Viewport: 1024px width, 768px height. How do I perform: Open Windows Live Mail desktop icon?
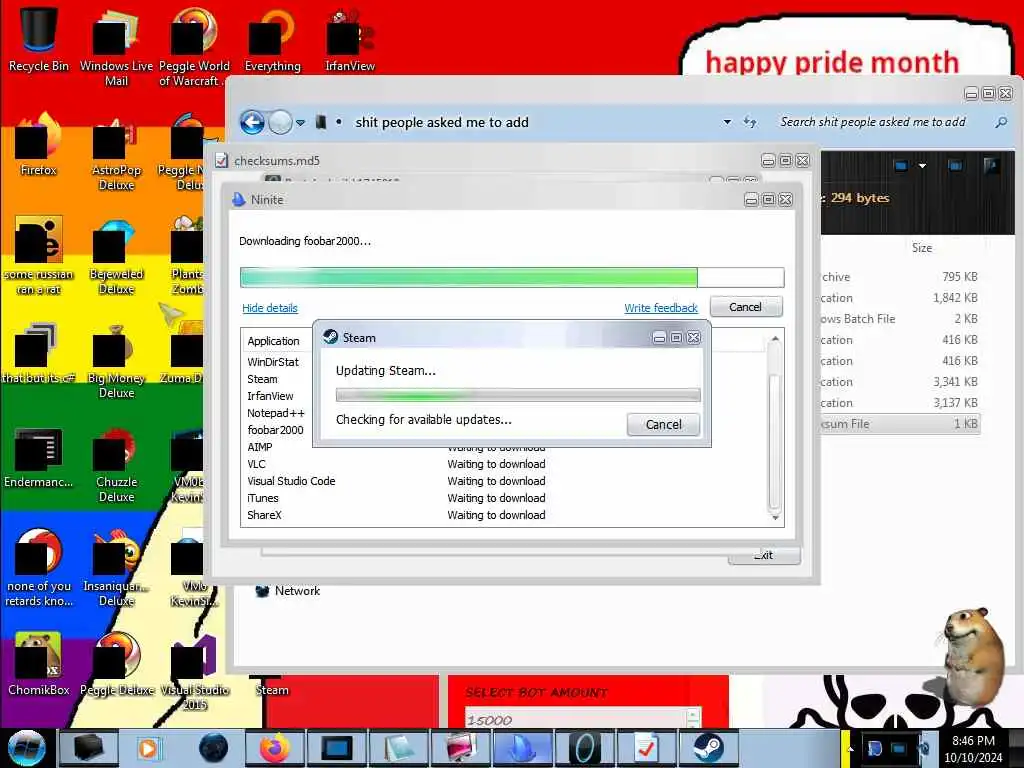point(116,46)
